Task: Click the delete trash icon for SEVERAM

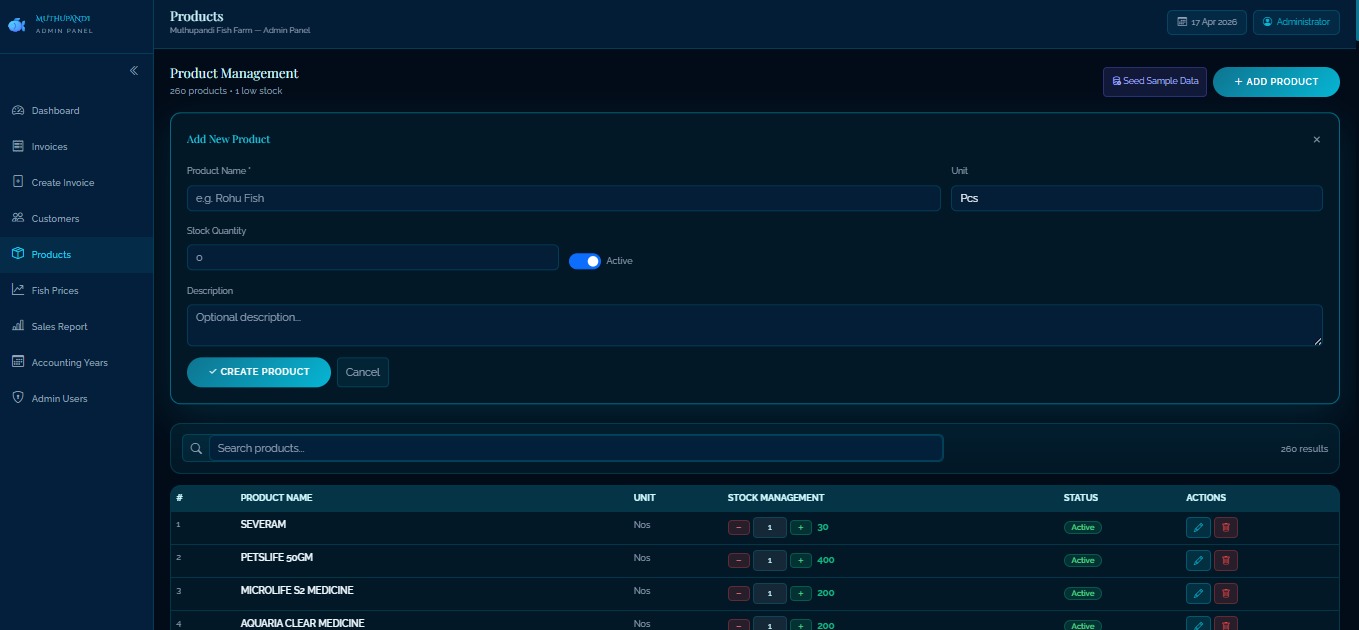Action: point(1226,527)
